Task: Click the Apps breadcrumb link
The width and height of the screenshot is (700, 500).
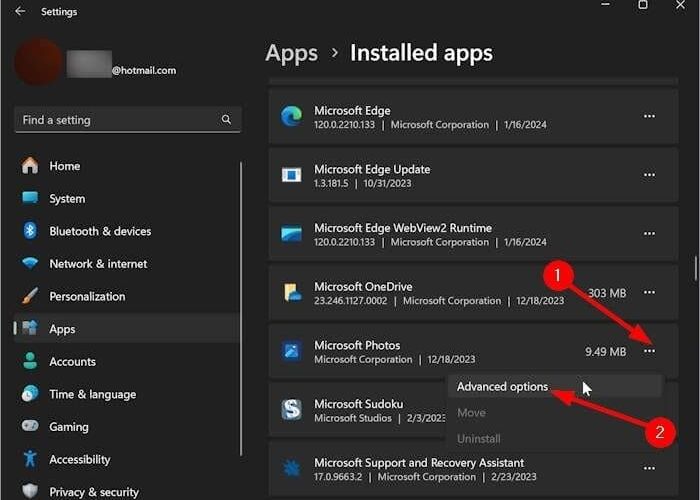Action: [292, 53]
